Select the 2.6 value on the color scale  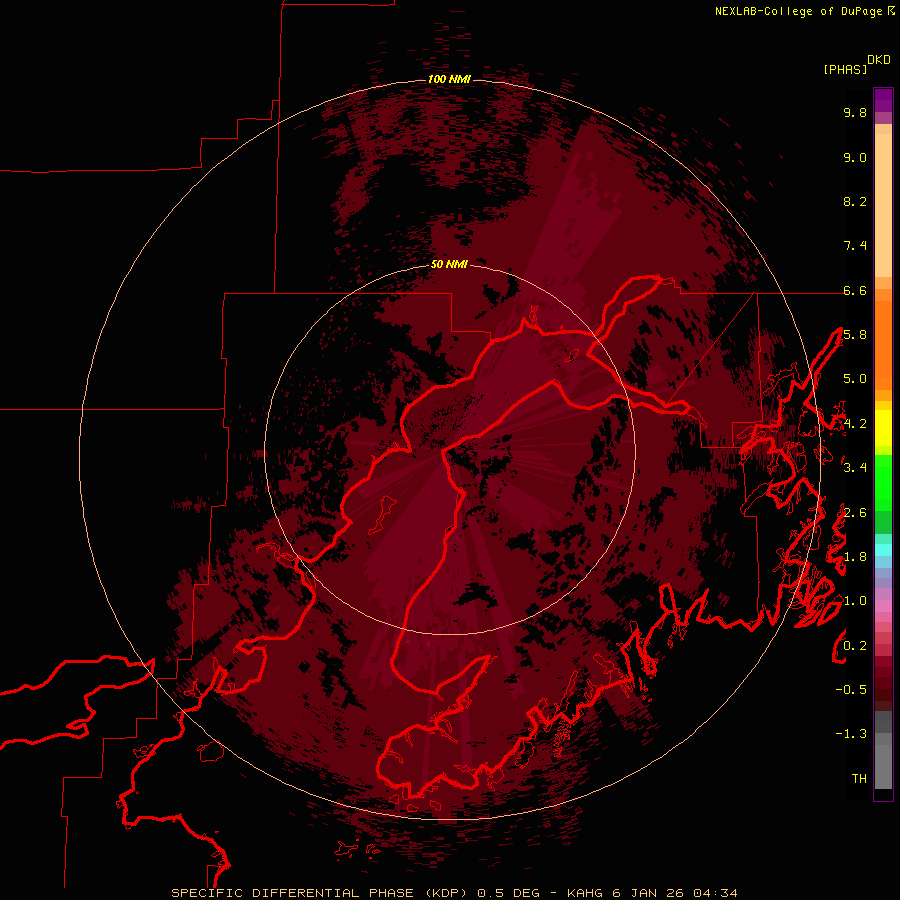(x=855, y=513)
